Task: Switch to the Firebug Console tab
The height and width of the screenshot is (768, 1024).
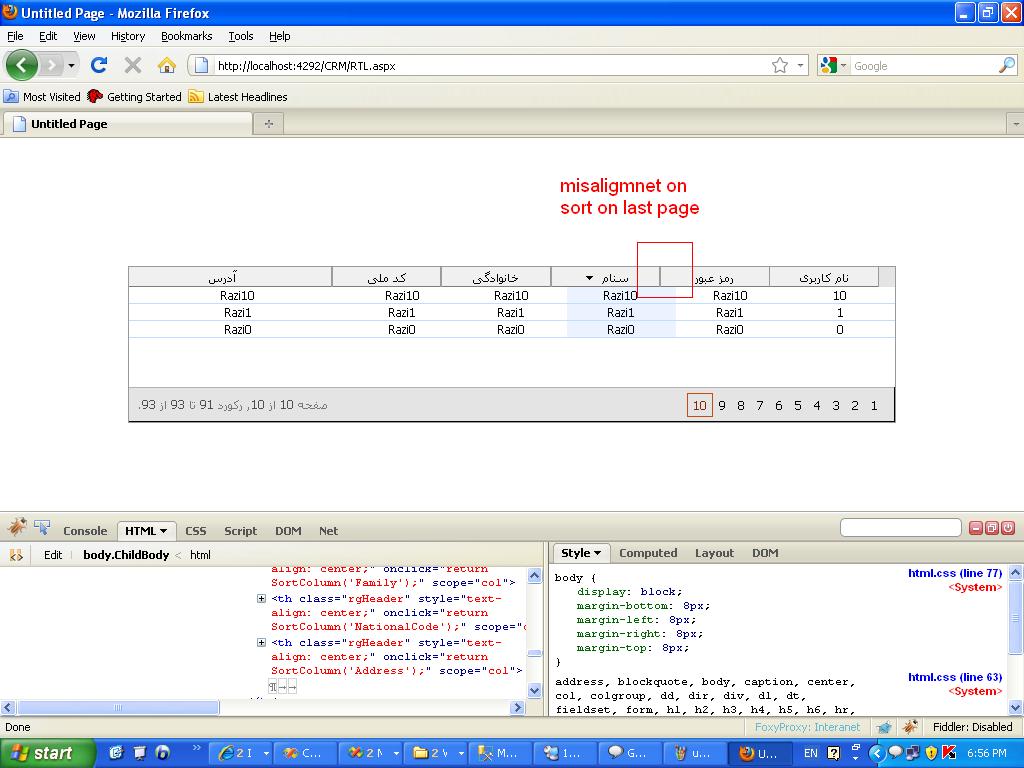Action: 85,531
